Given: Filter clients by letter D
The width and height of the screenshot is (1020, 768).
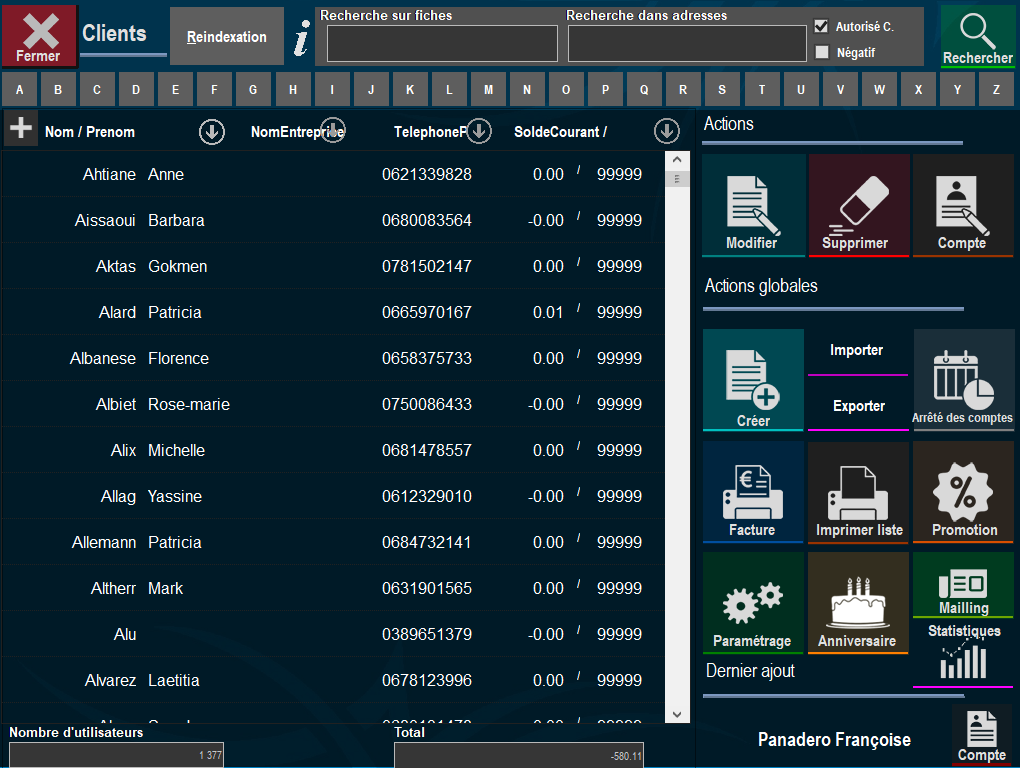Looking at the screenshot, I should pyautogui.click(x=136, y=89).
